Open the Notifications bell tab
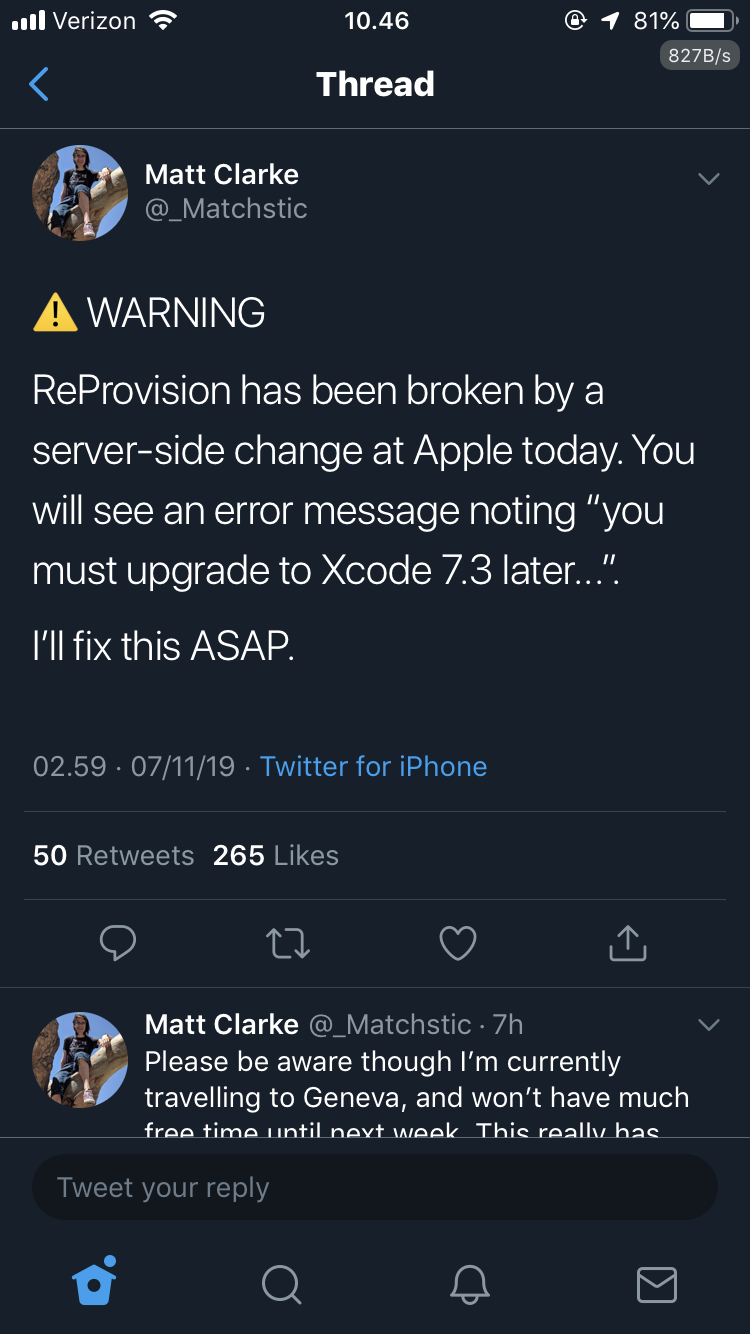This screenshot has width=750, height=1334. click(x=468, y=1284)
